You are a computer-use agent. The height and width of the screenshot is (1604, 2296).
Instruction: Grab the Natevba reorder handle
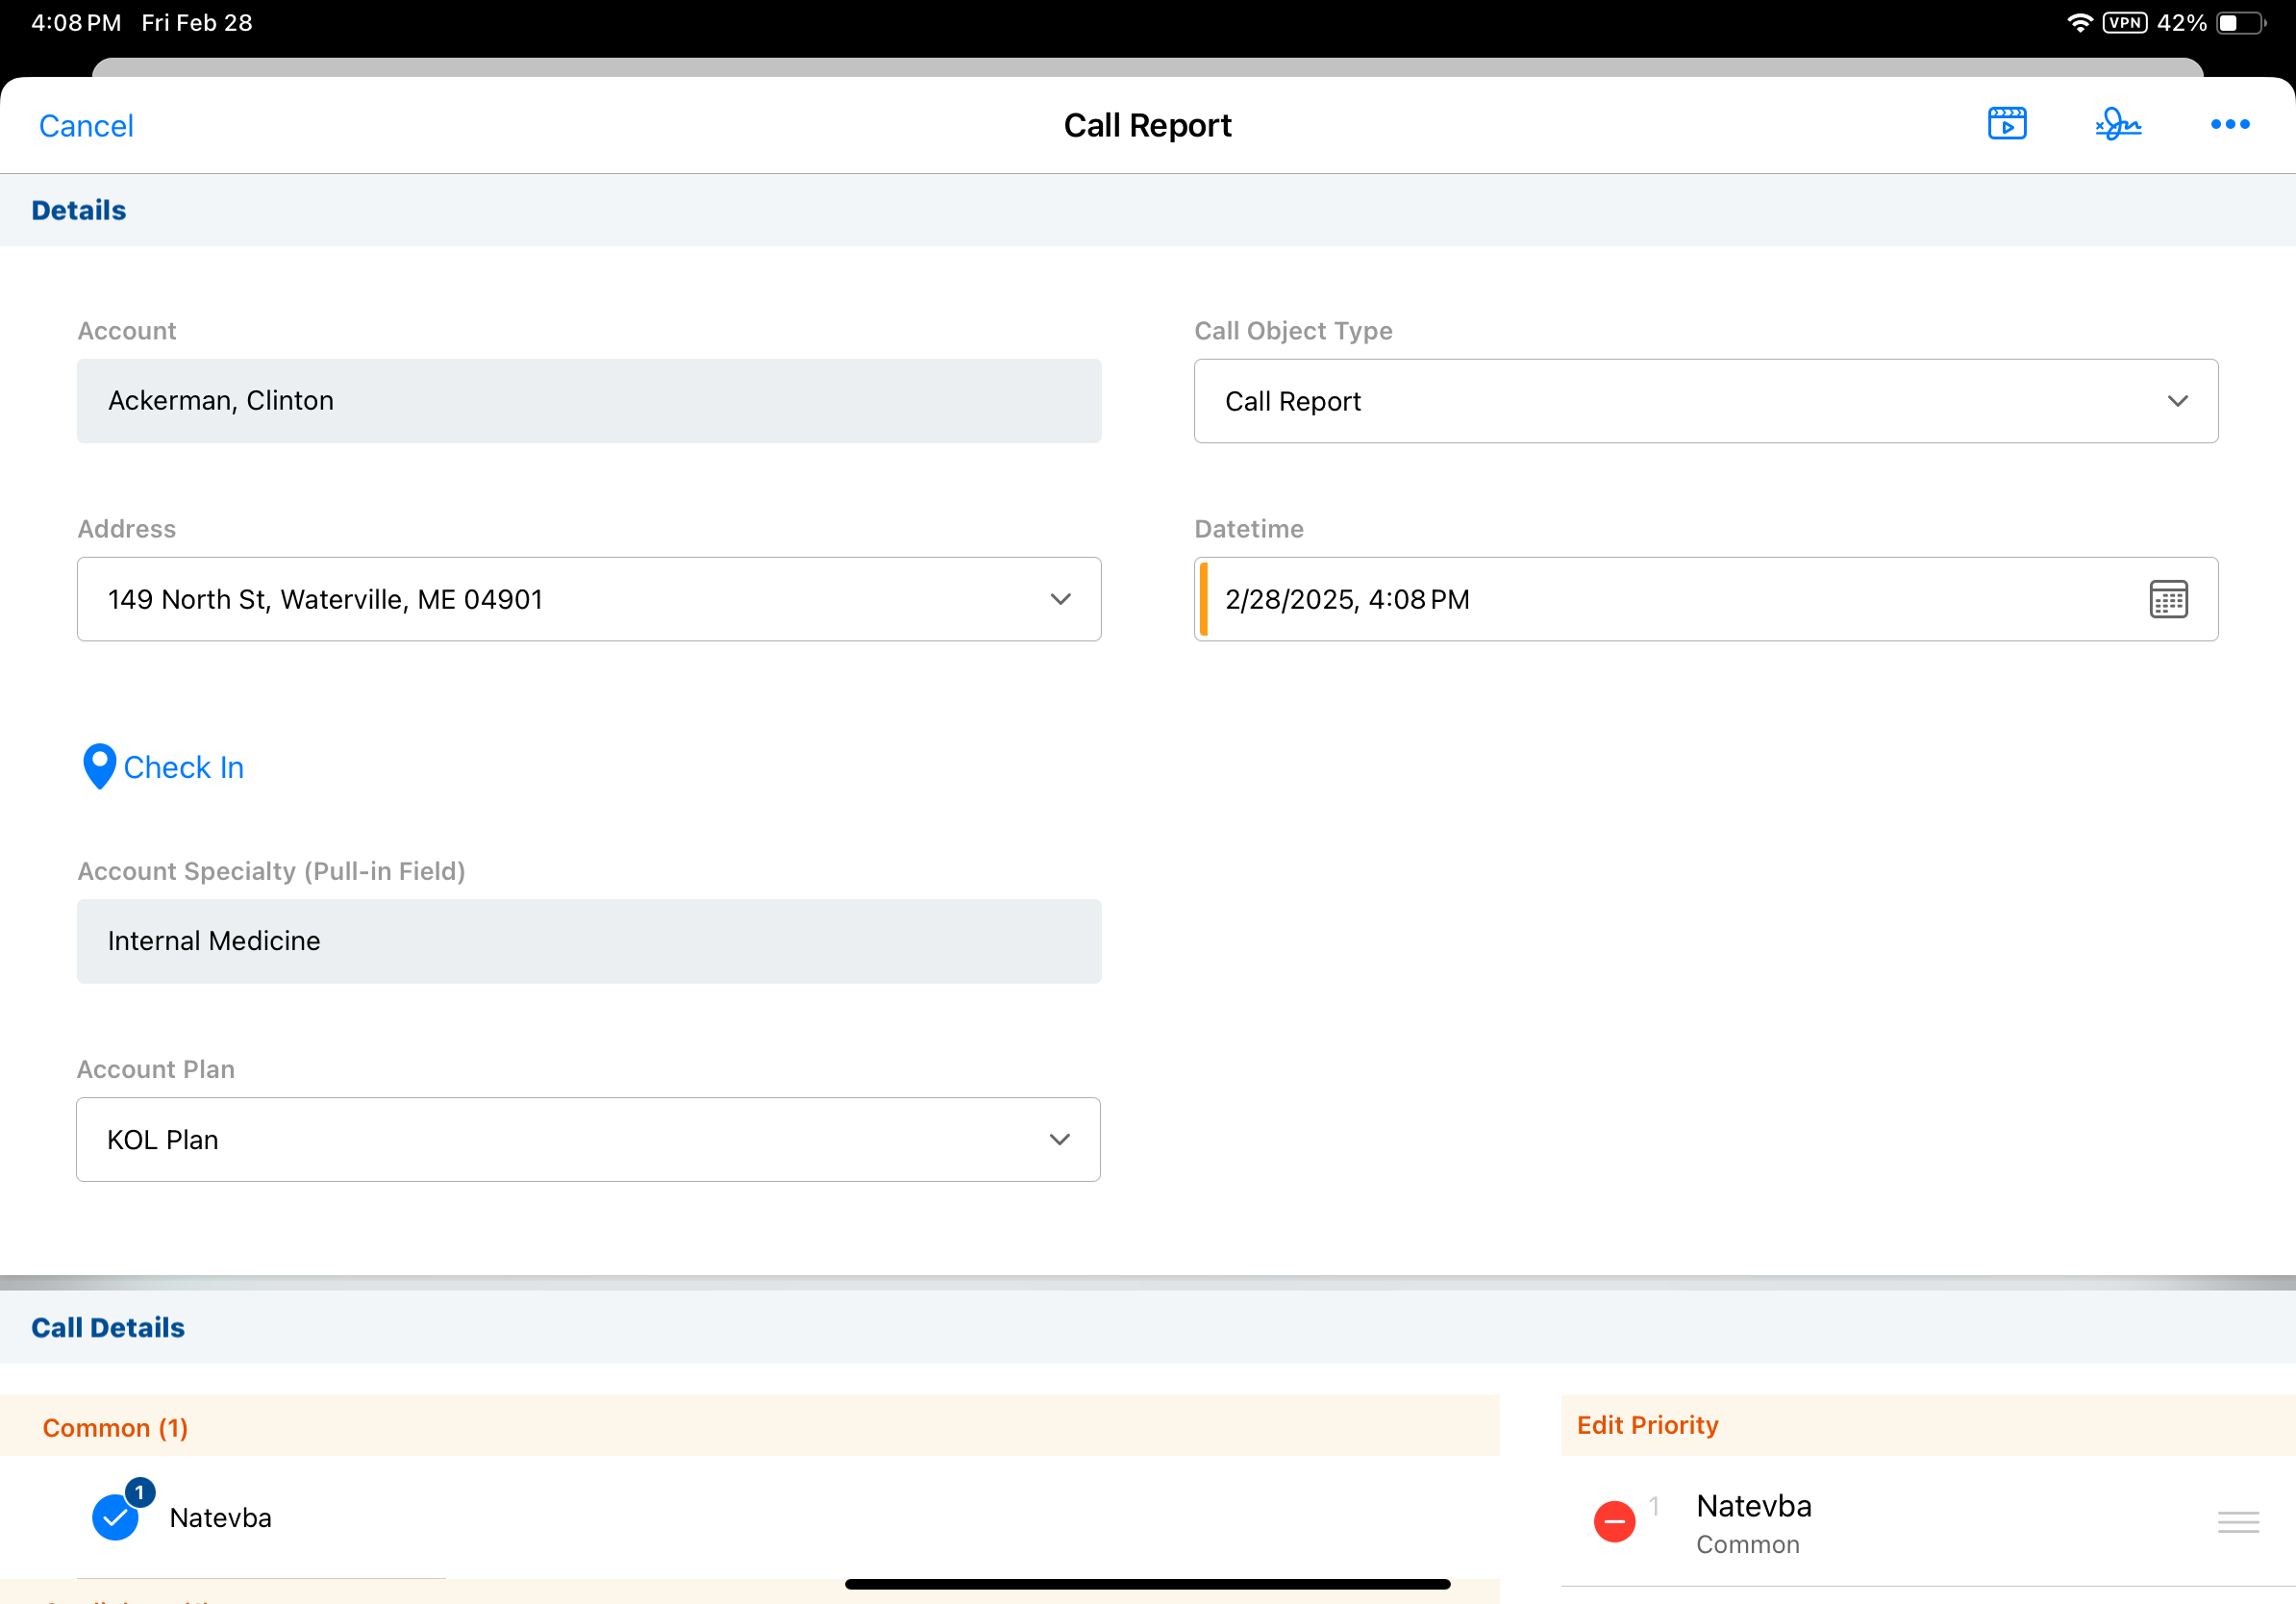click(x=2237, y=1521)
